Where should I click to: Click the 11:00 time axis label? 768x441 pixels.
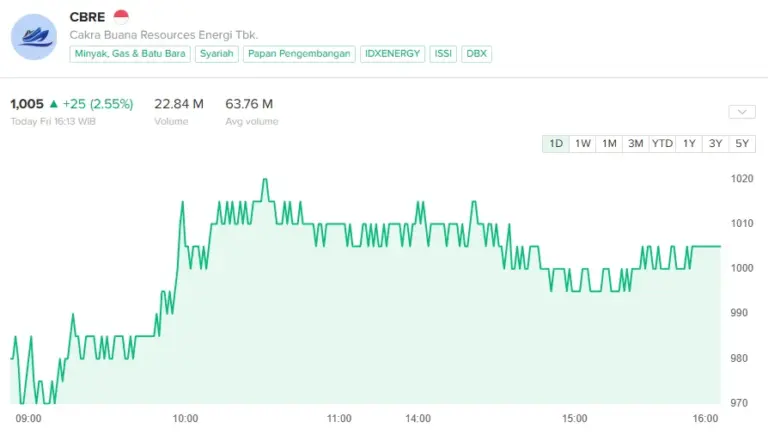click(339, 418)
